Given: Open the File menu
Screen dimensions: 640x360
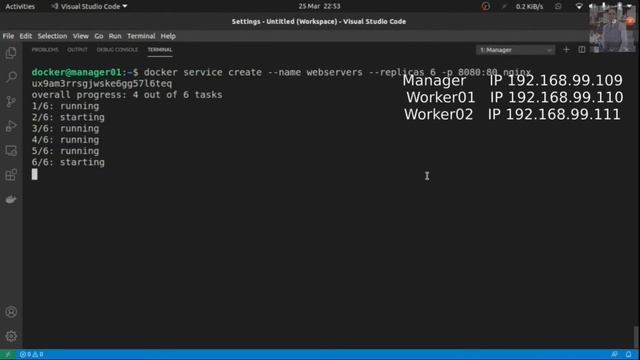Looking at the screenshot, I should pos(8,36).
